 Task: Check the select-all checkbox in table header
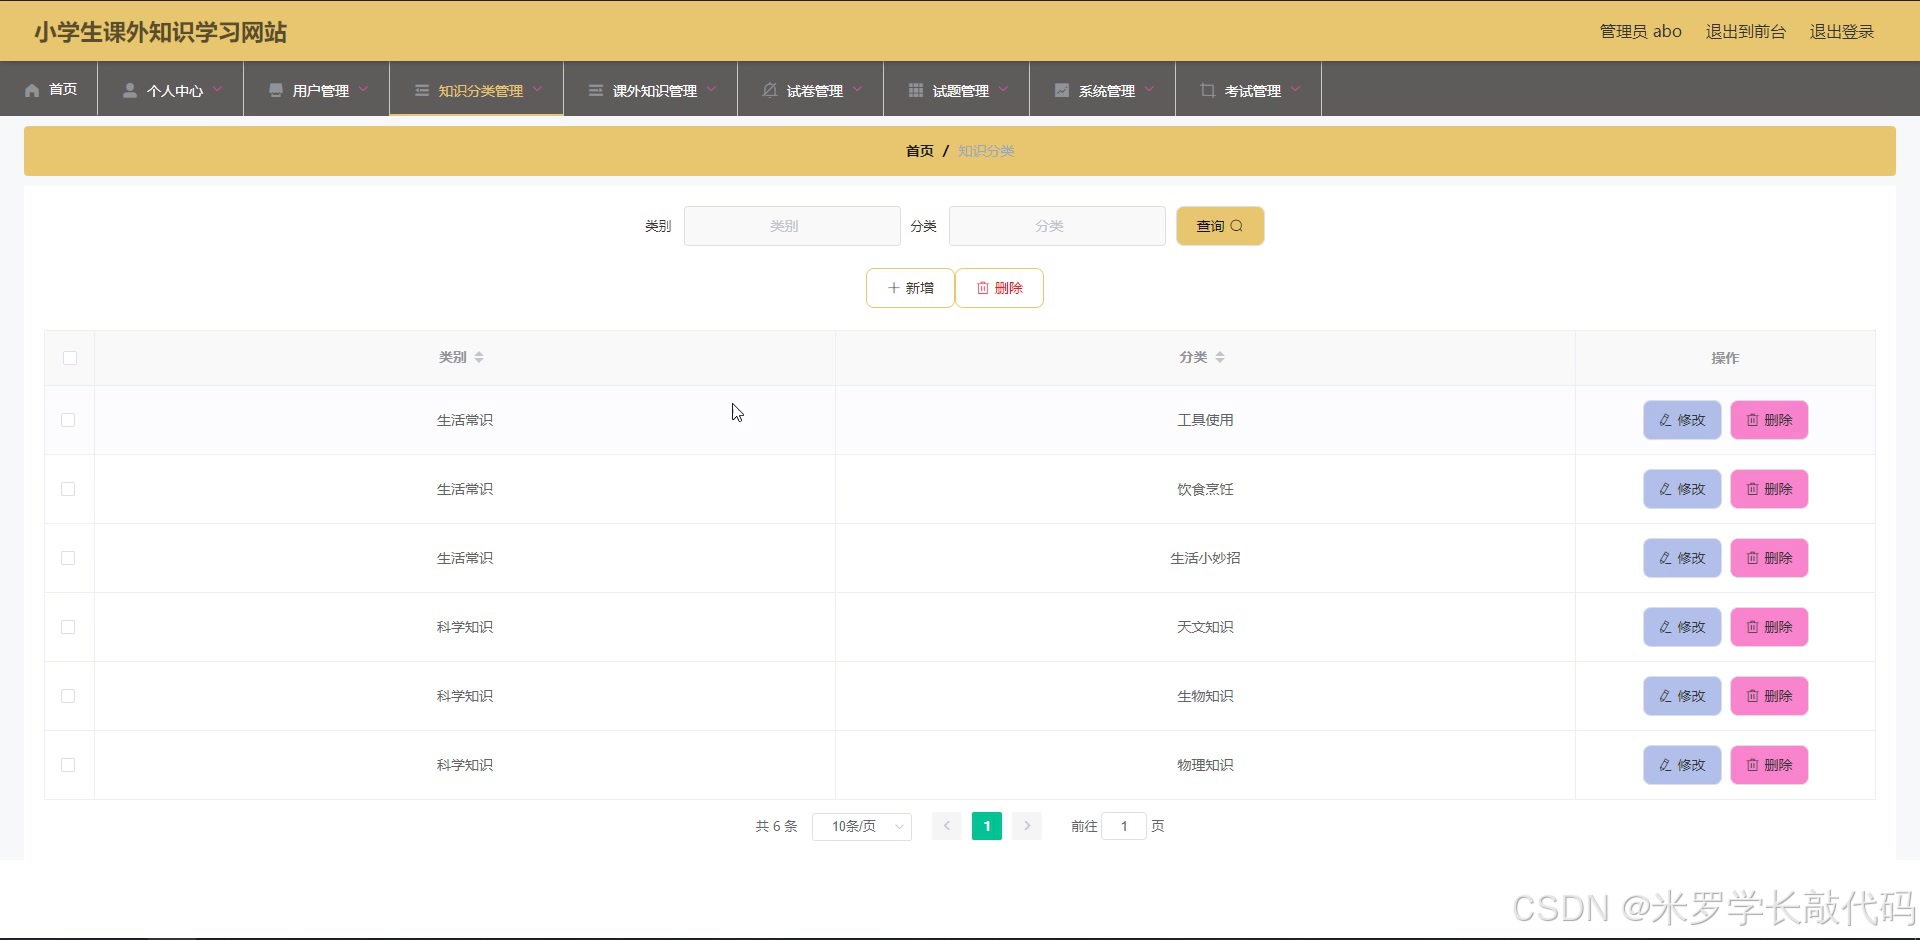tap(68, 357)
